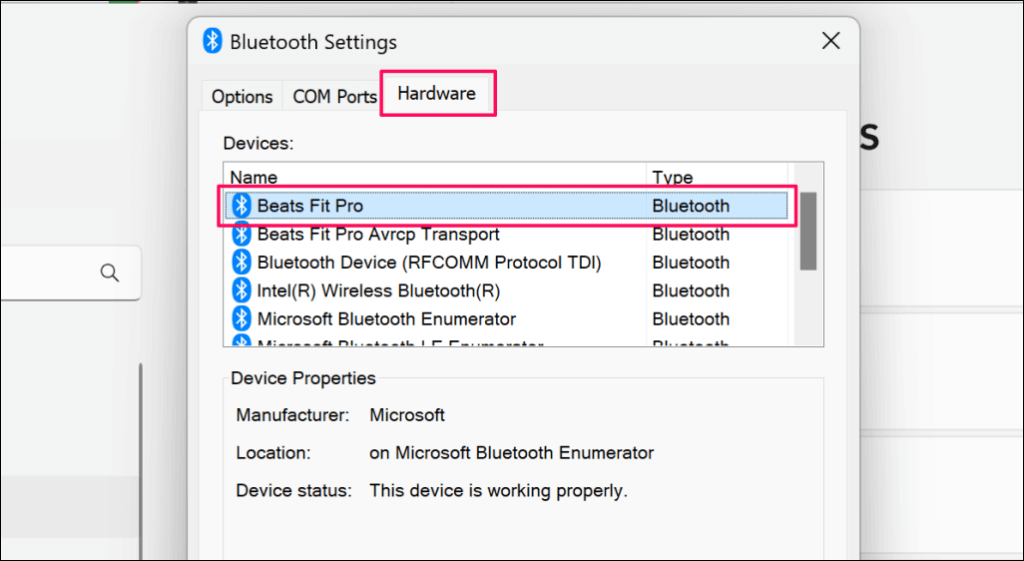Image resolution: width=1024 pixels, height=561 pixels.
Task: Click the Beats Fit Pro Avrcp Transport icon
Action: click(x=241, y=234)
